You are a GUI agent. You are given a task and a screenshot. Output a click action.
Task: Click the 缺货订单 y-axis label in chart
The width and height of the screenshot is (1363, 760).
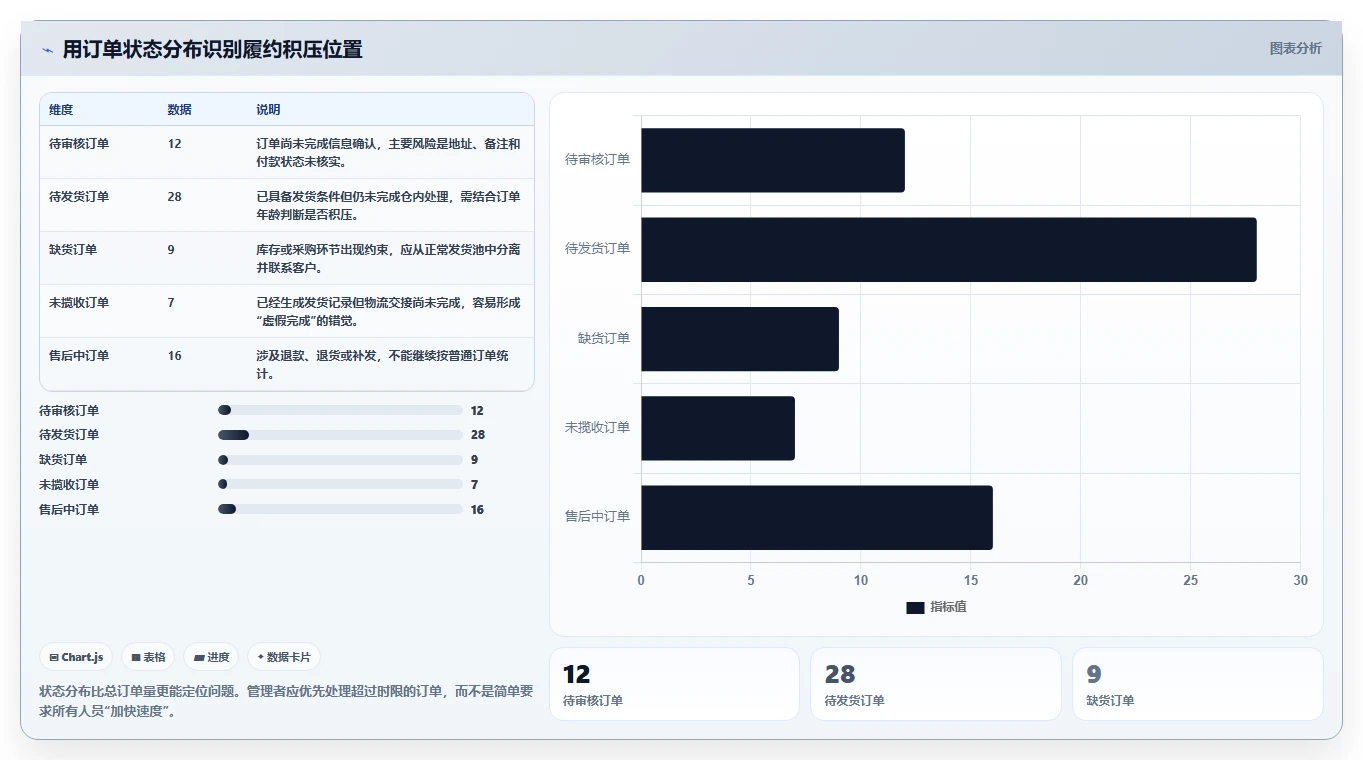pos(604,338)
